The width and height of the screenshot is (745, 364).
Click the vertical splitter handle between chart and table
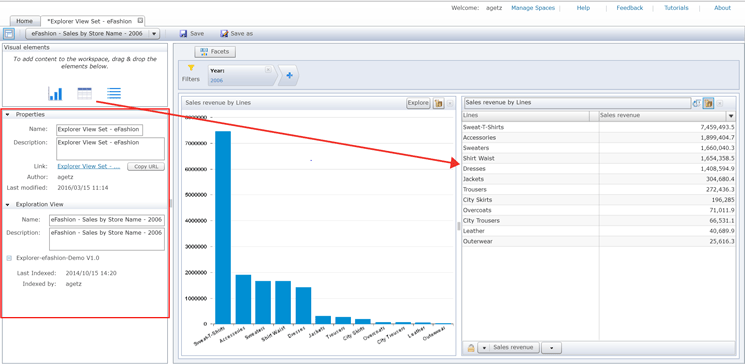point(458,226)
